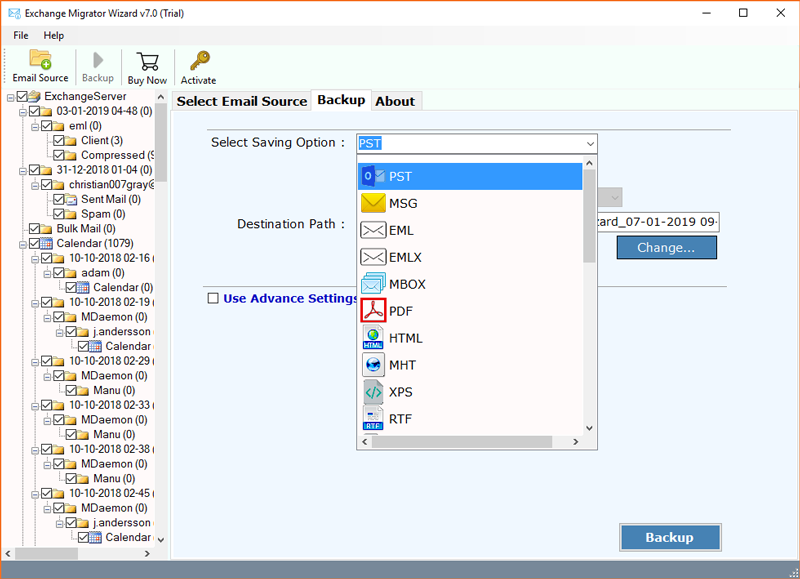The width and height of the screenshot is (800, 579).
Task: Collapse the adam (0) node
Action: (47, 273)
